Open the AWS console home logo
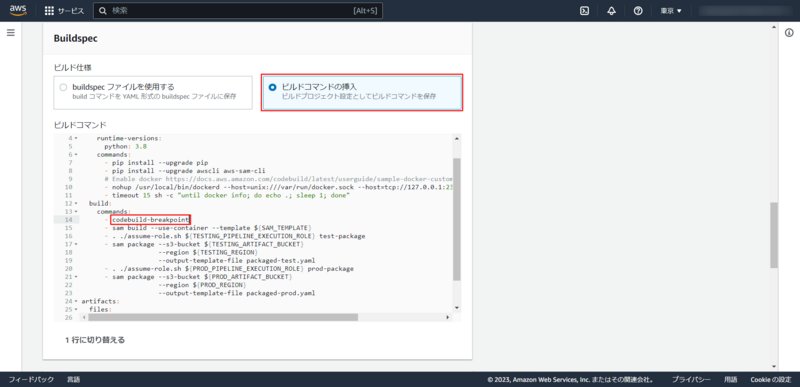Image resolution: width=800 pixels, height=387 pixels. 18,11
